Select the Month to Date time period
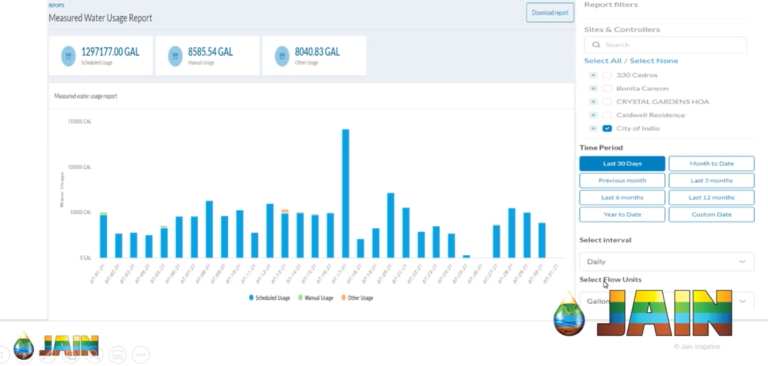The width and height of the screenshot is (768, 366). coord(711,164)
